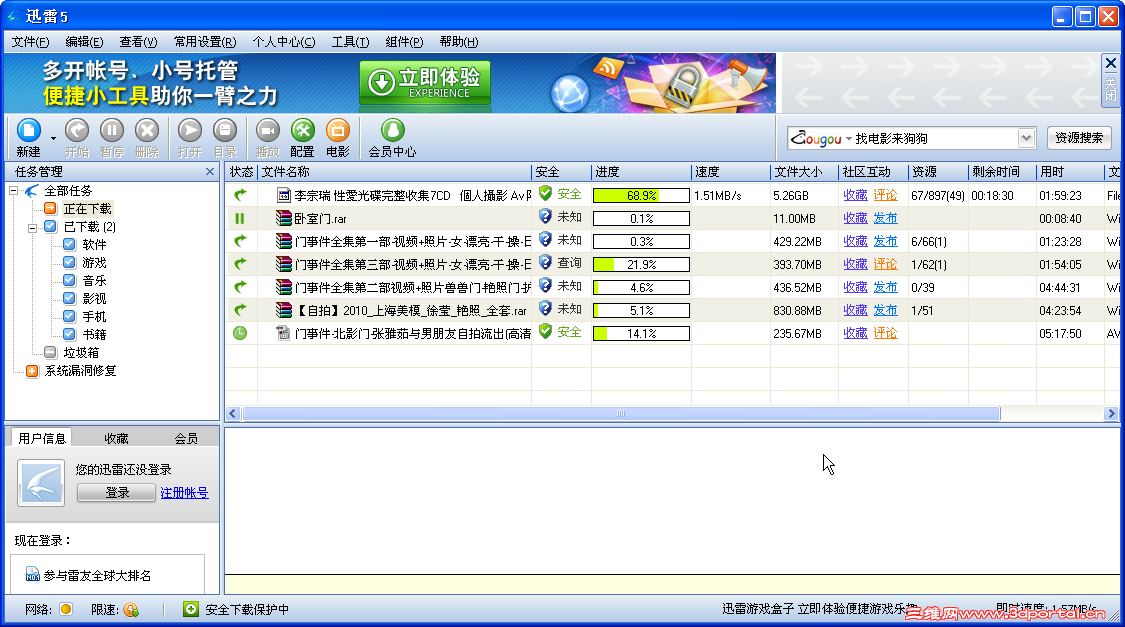The image size is (1125, 627).
Task: Click the 目录 folder toolbar icon
Action: (x=225, y=131)
